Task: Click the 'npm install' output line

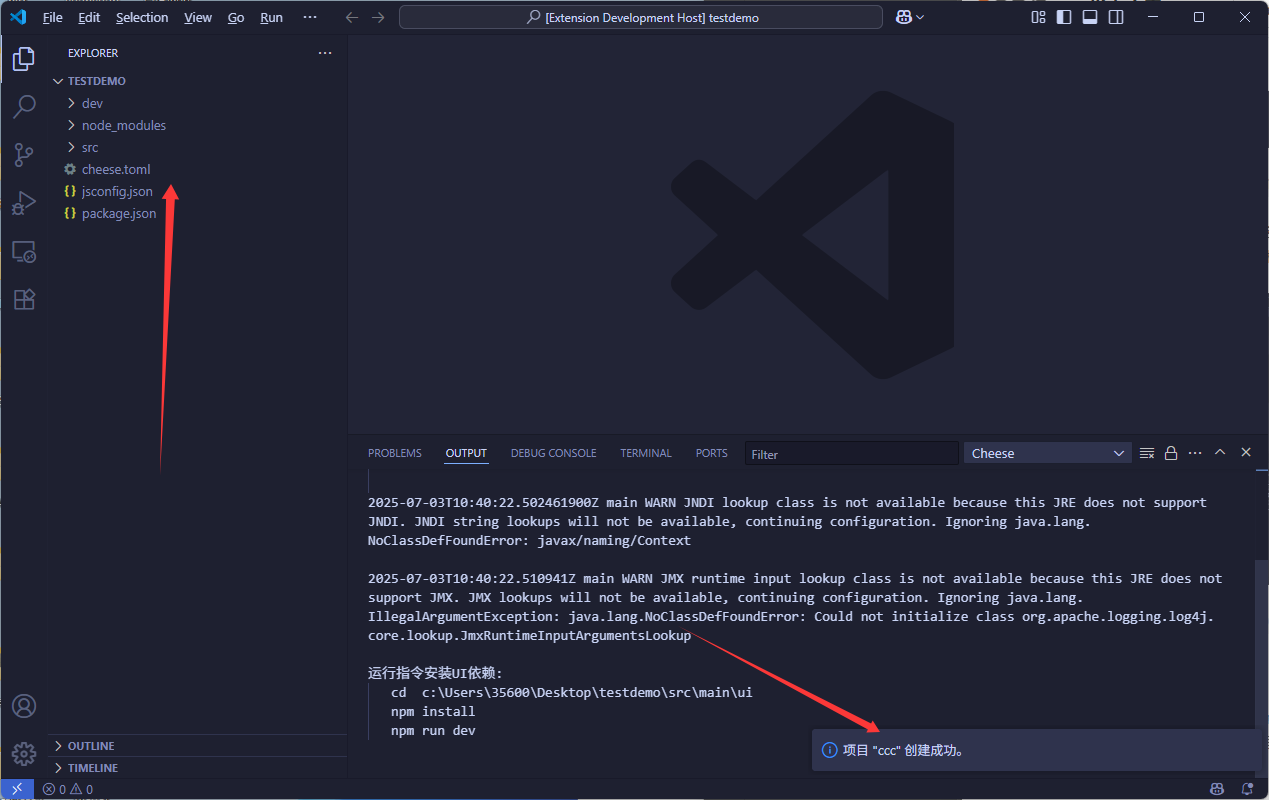Action: [x=433, y=712]
